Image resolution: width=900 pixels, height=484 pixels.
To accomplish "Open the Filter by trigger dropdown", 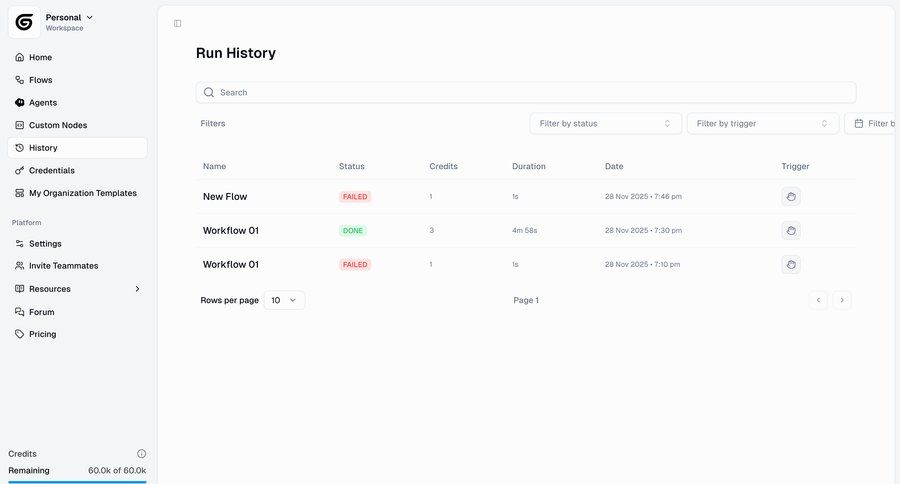I will point(762,124).
